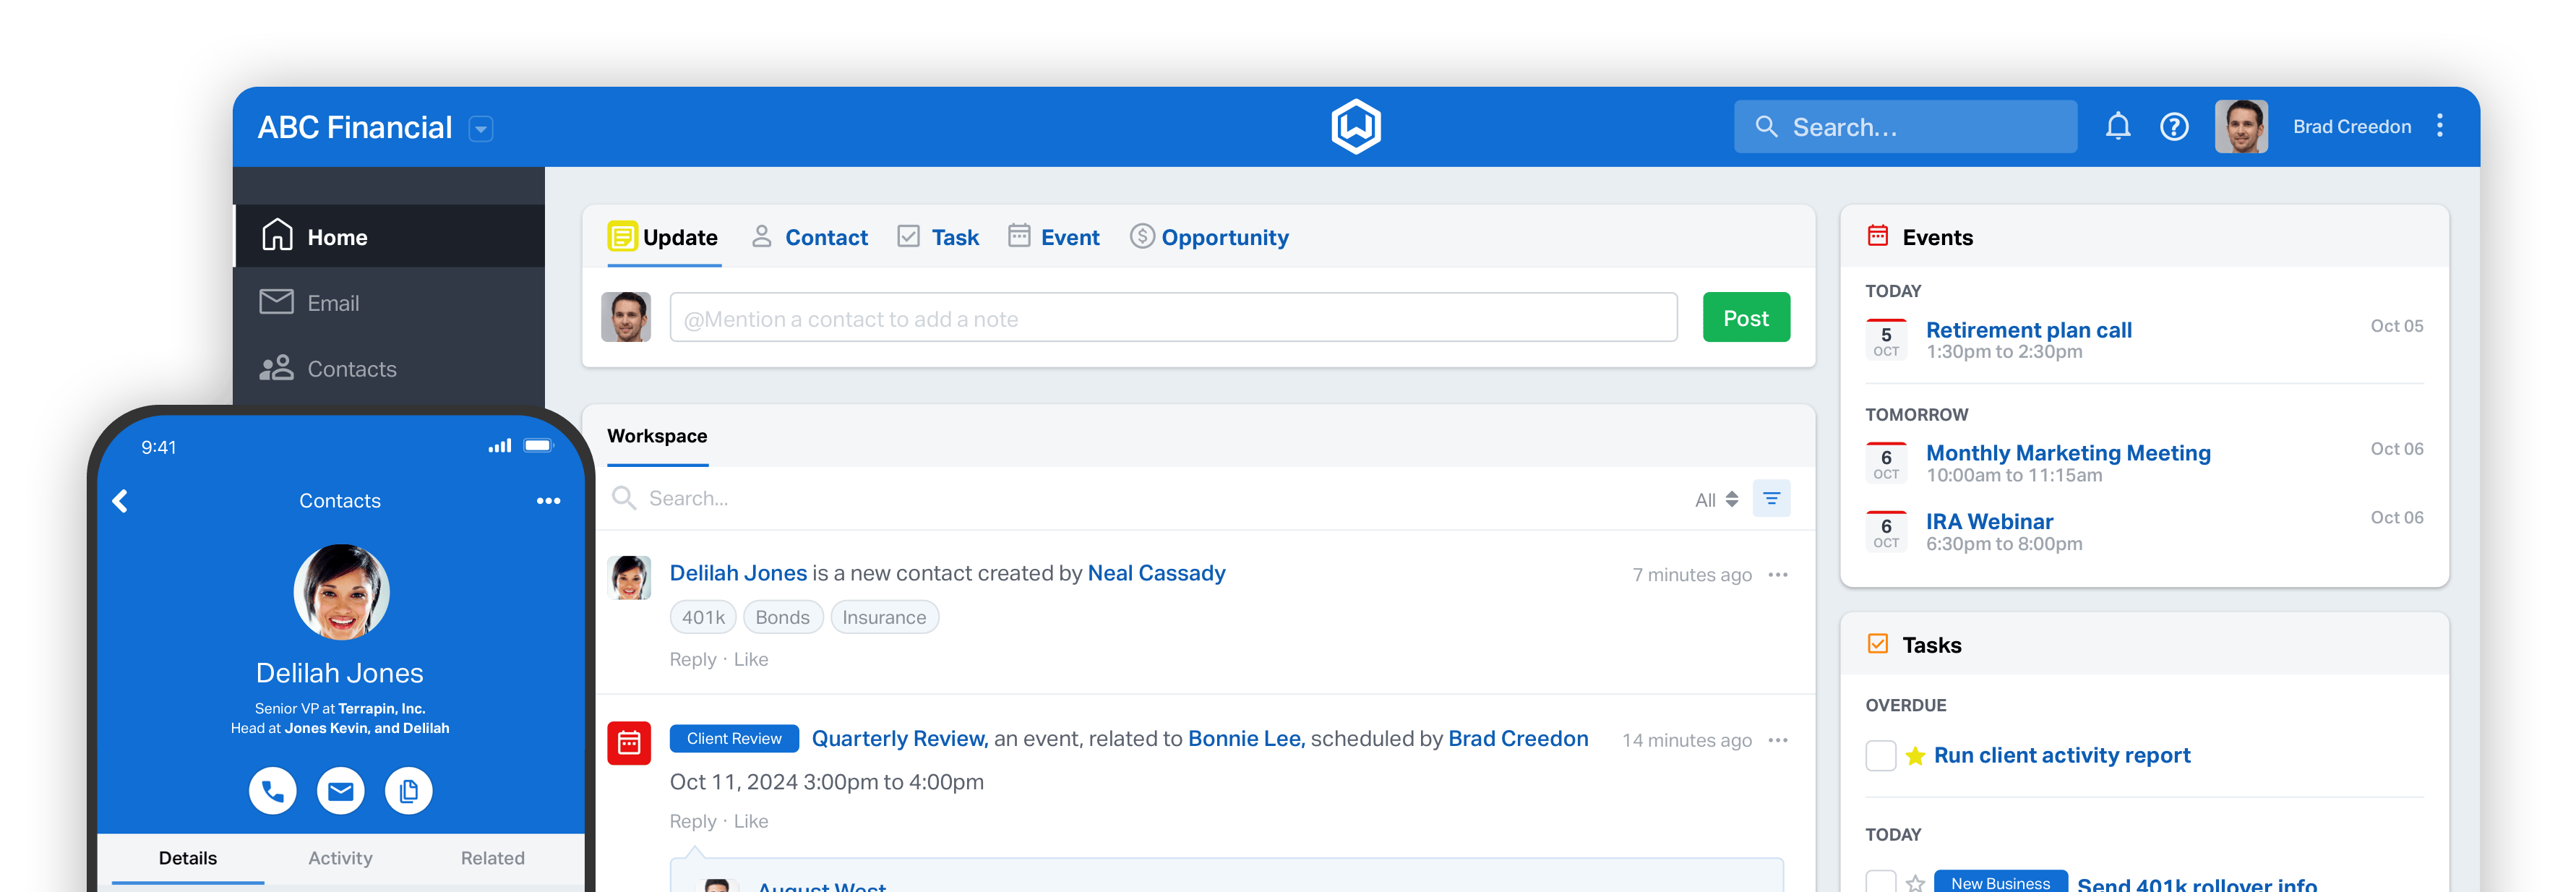Click the green Post button
The width and height of the screenshot is (2576, 892).
point(1746,318)
